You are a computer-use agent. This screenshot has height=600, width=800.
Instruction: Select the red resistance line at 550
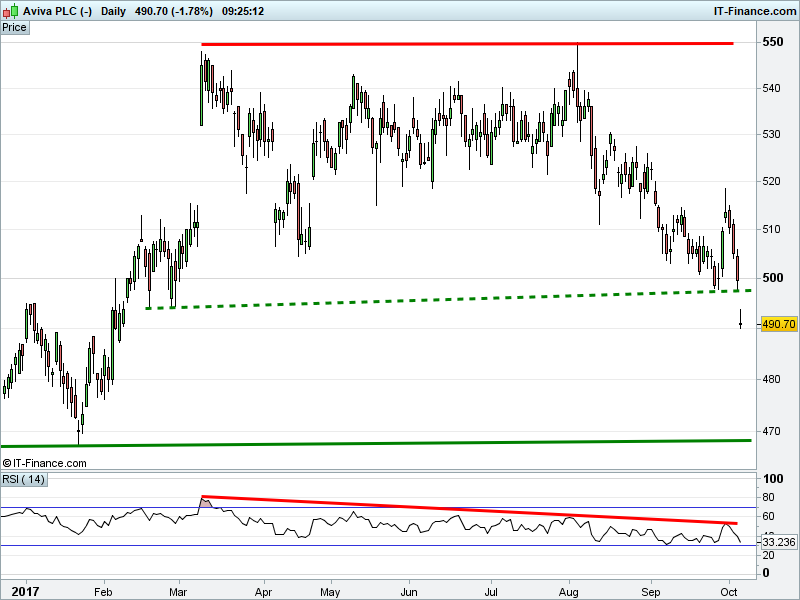(467, 44)
